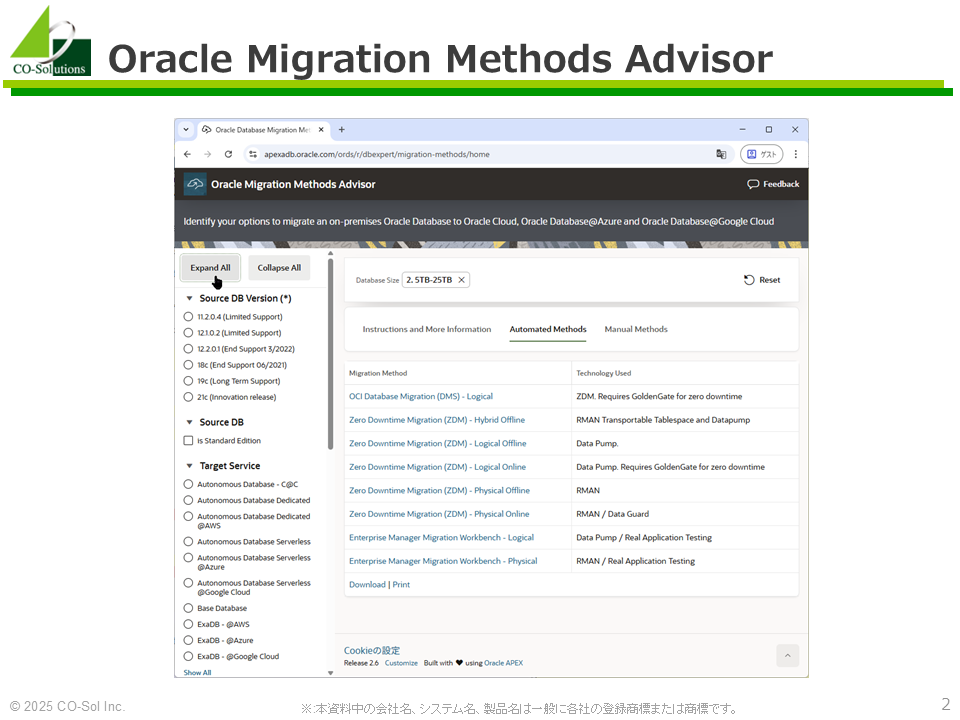960x720 pixels.
Task: Click the Technology Used column header
Action: click(603, 373)
